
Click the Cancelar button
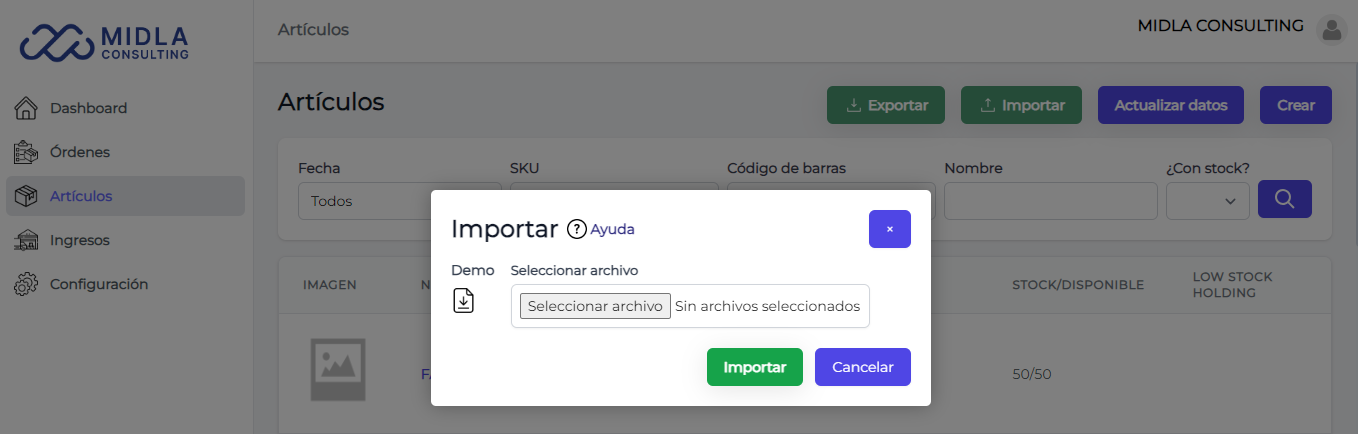(863, 367)
